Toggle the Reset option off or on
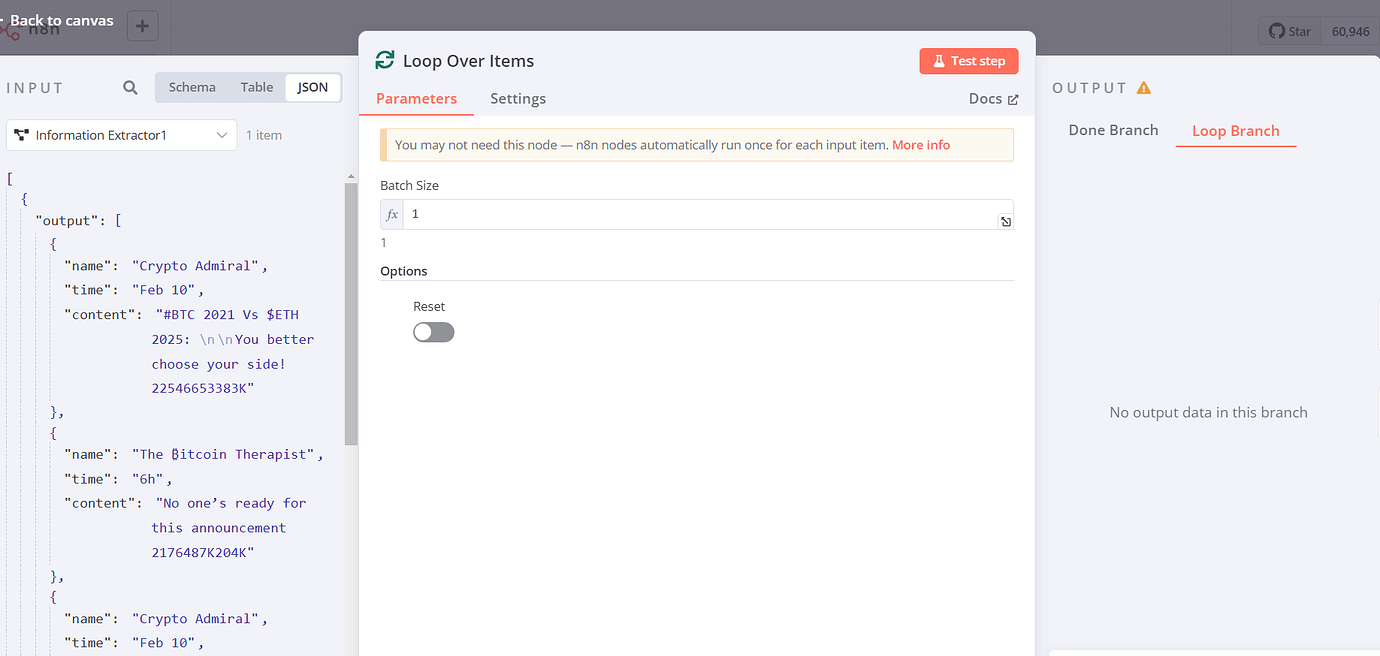The image size is (1380, 656). click(433, 331)
